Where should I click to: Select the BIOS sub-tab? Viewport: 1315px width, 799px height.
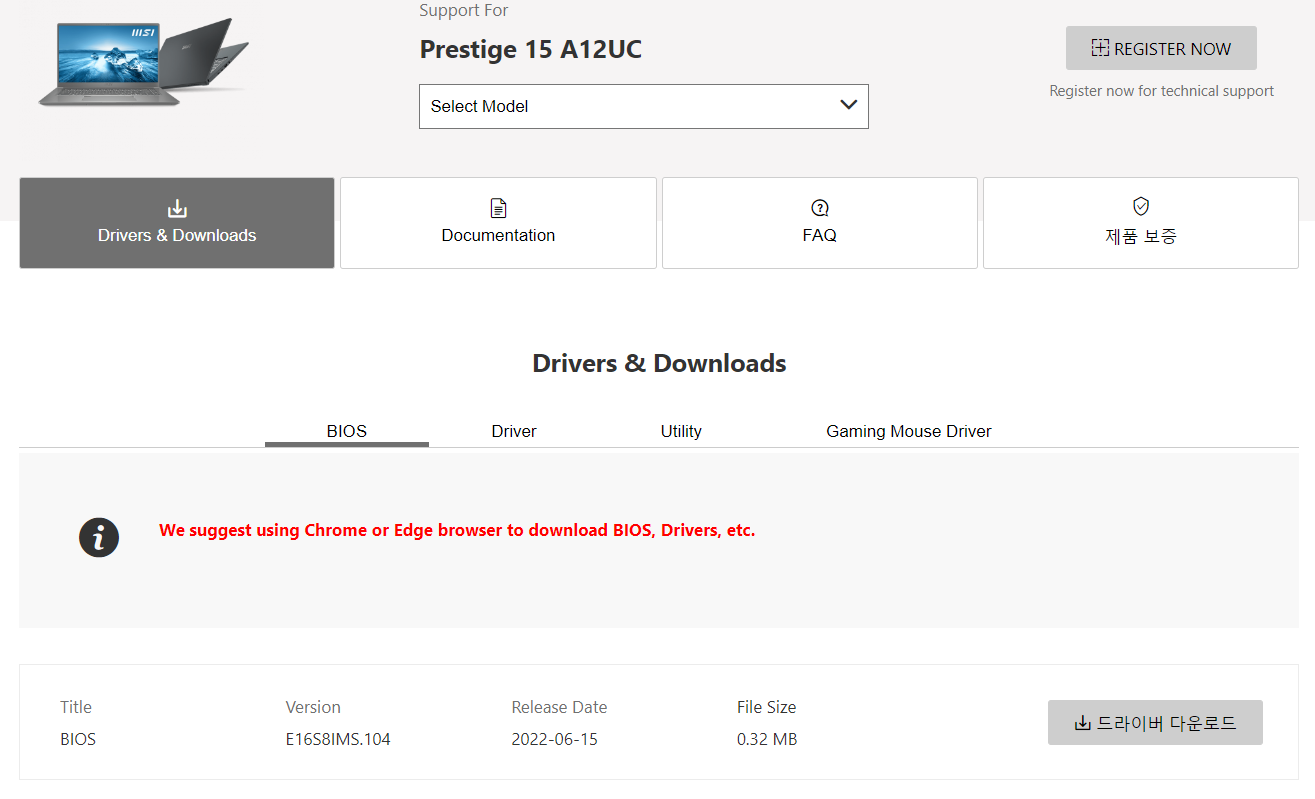coord(347,431)
